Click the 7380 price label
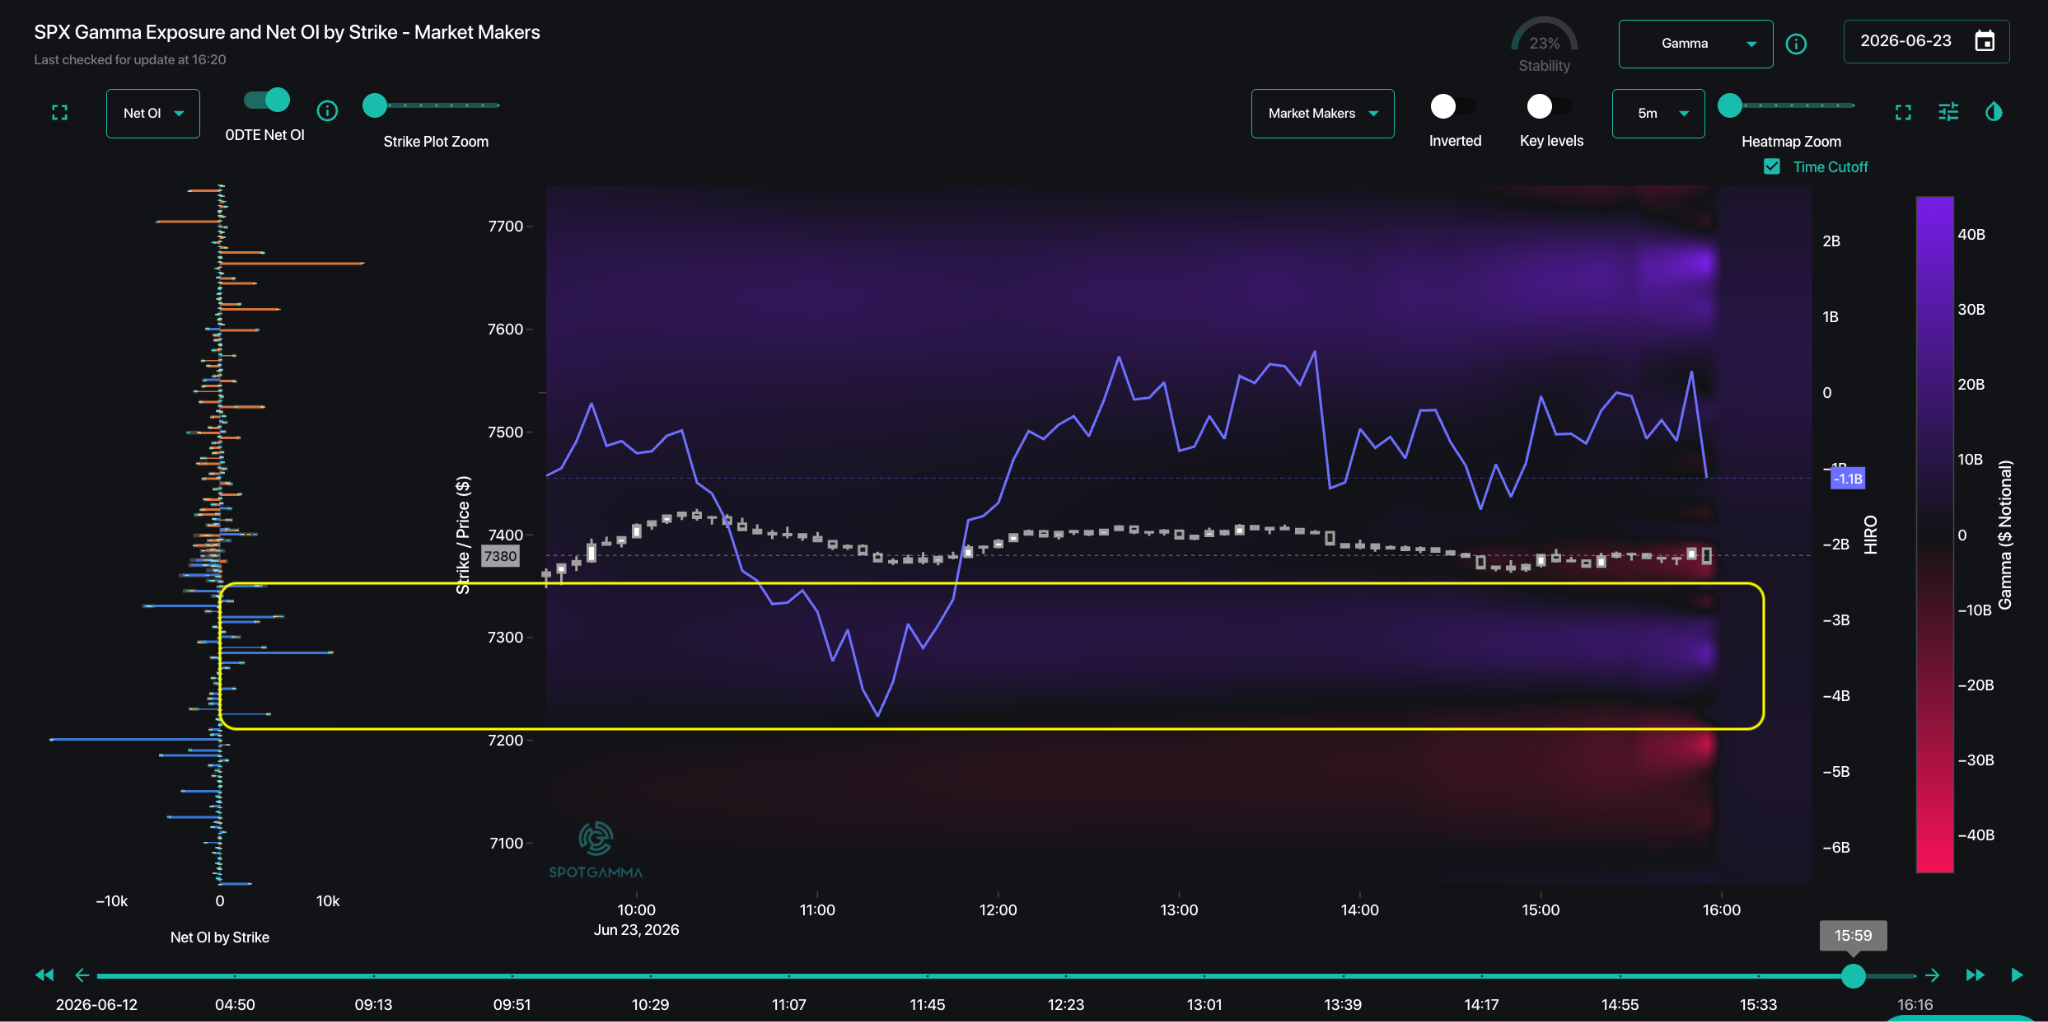Image resolution: width=2048 pixels, height=1022 pixels. (x=500, y=556)
